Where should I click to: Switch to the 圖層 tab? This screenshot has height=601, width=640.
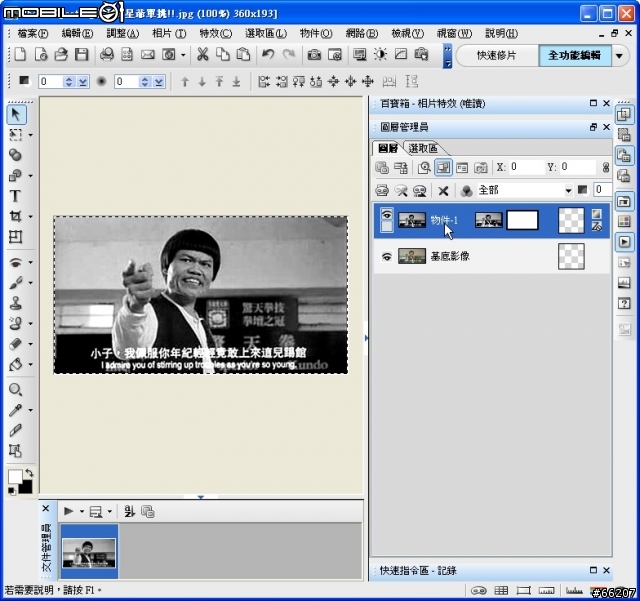[x=387, y=148]
